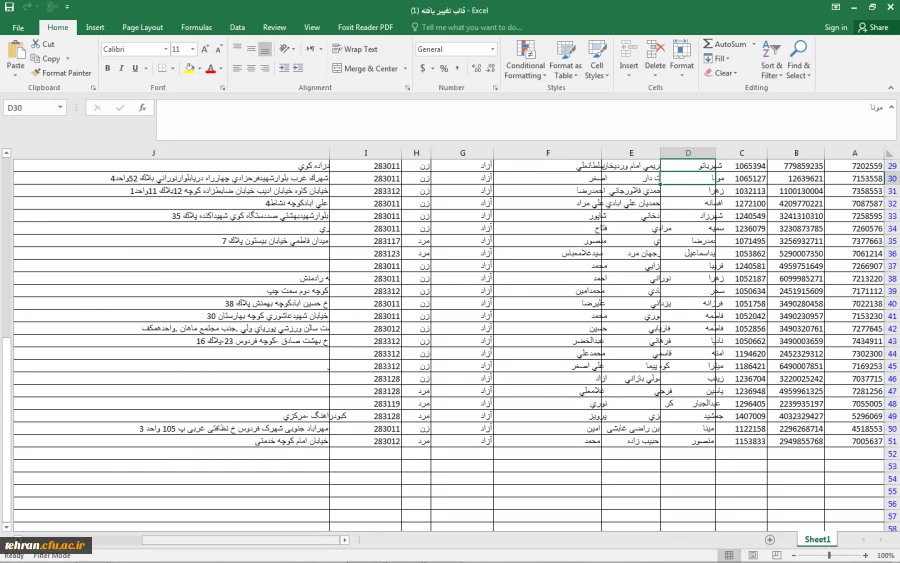The width and height of the screenshot is (900, 563).
Task: Click the Save icon in title bar
Action: [9, 7]
